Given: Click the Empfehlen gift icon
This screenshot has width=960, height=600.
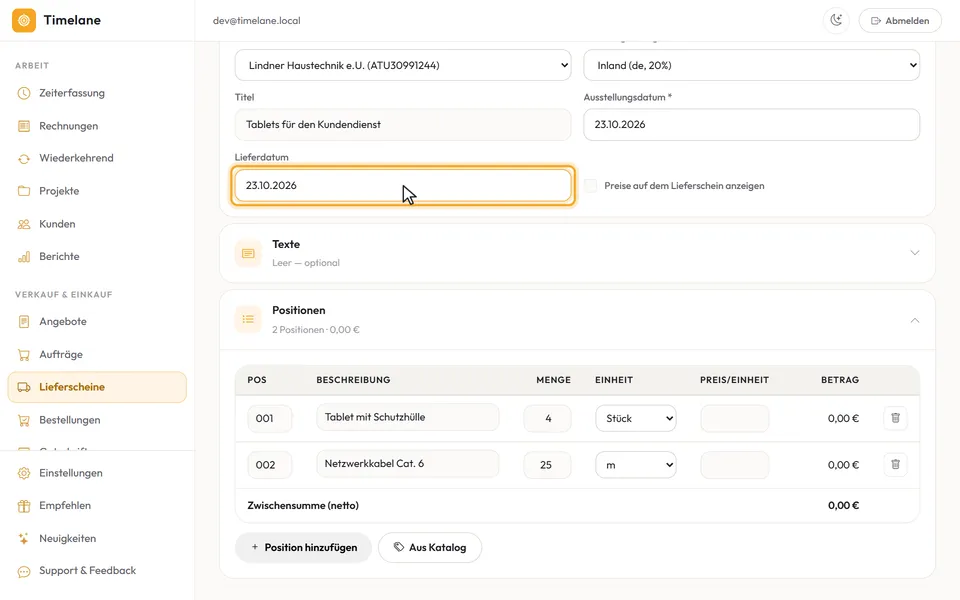Looking at the screenshot, I should pyautogui.click(x=24, y=506).
